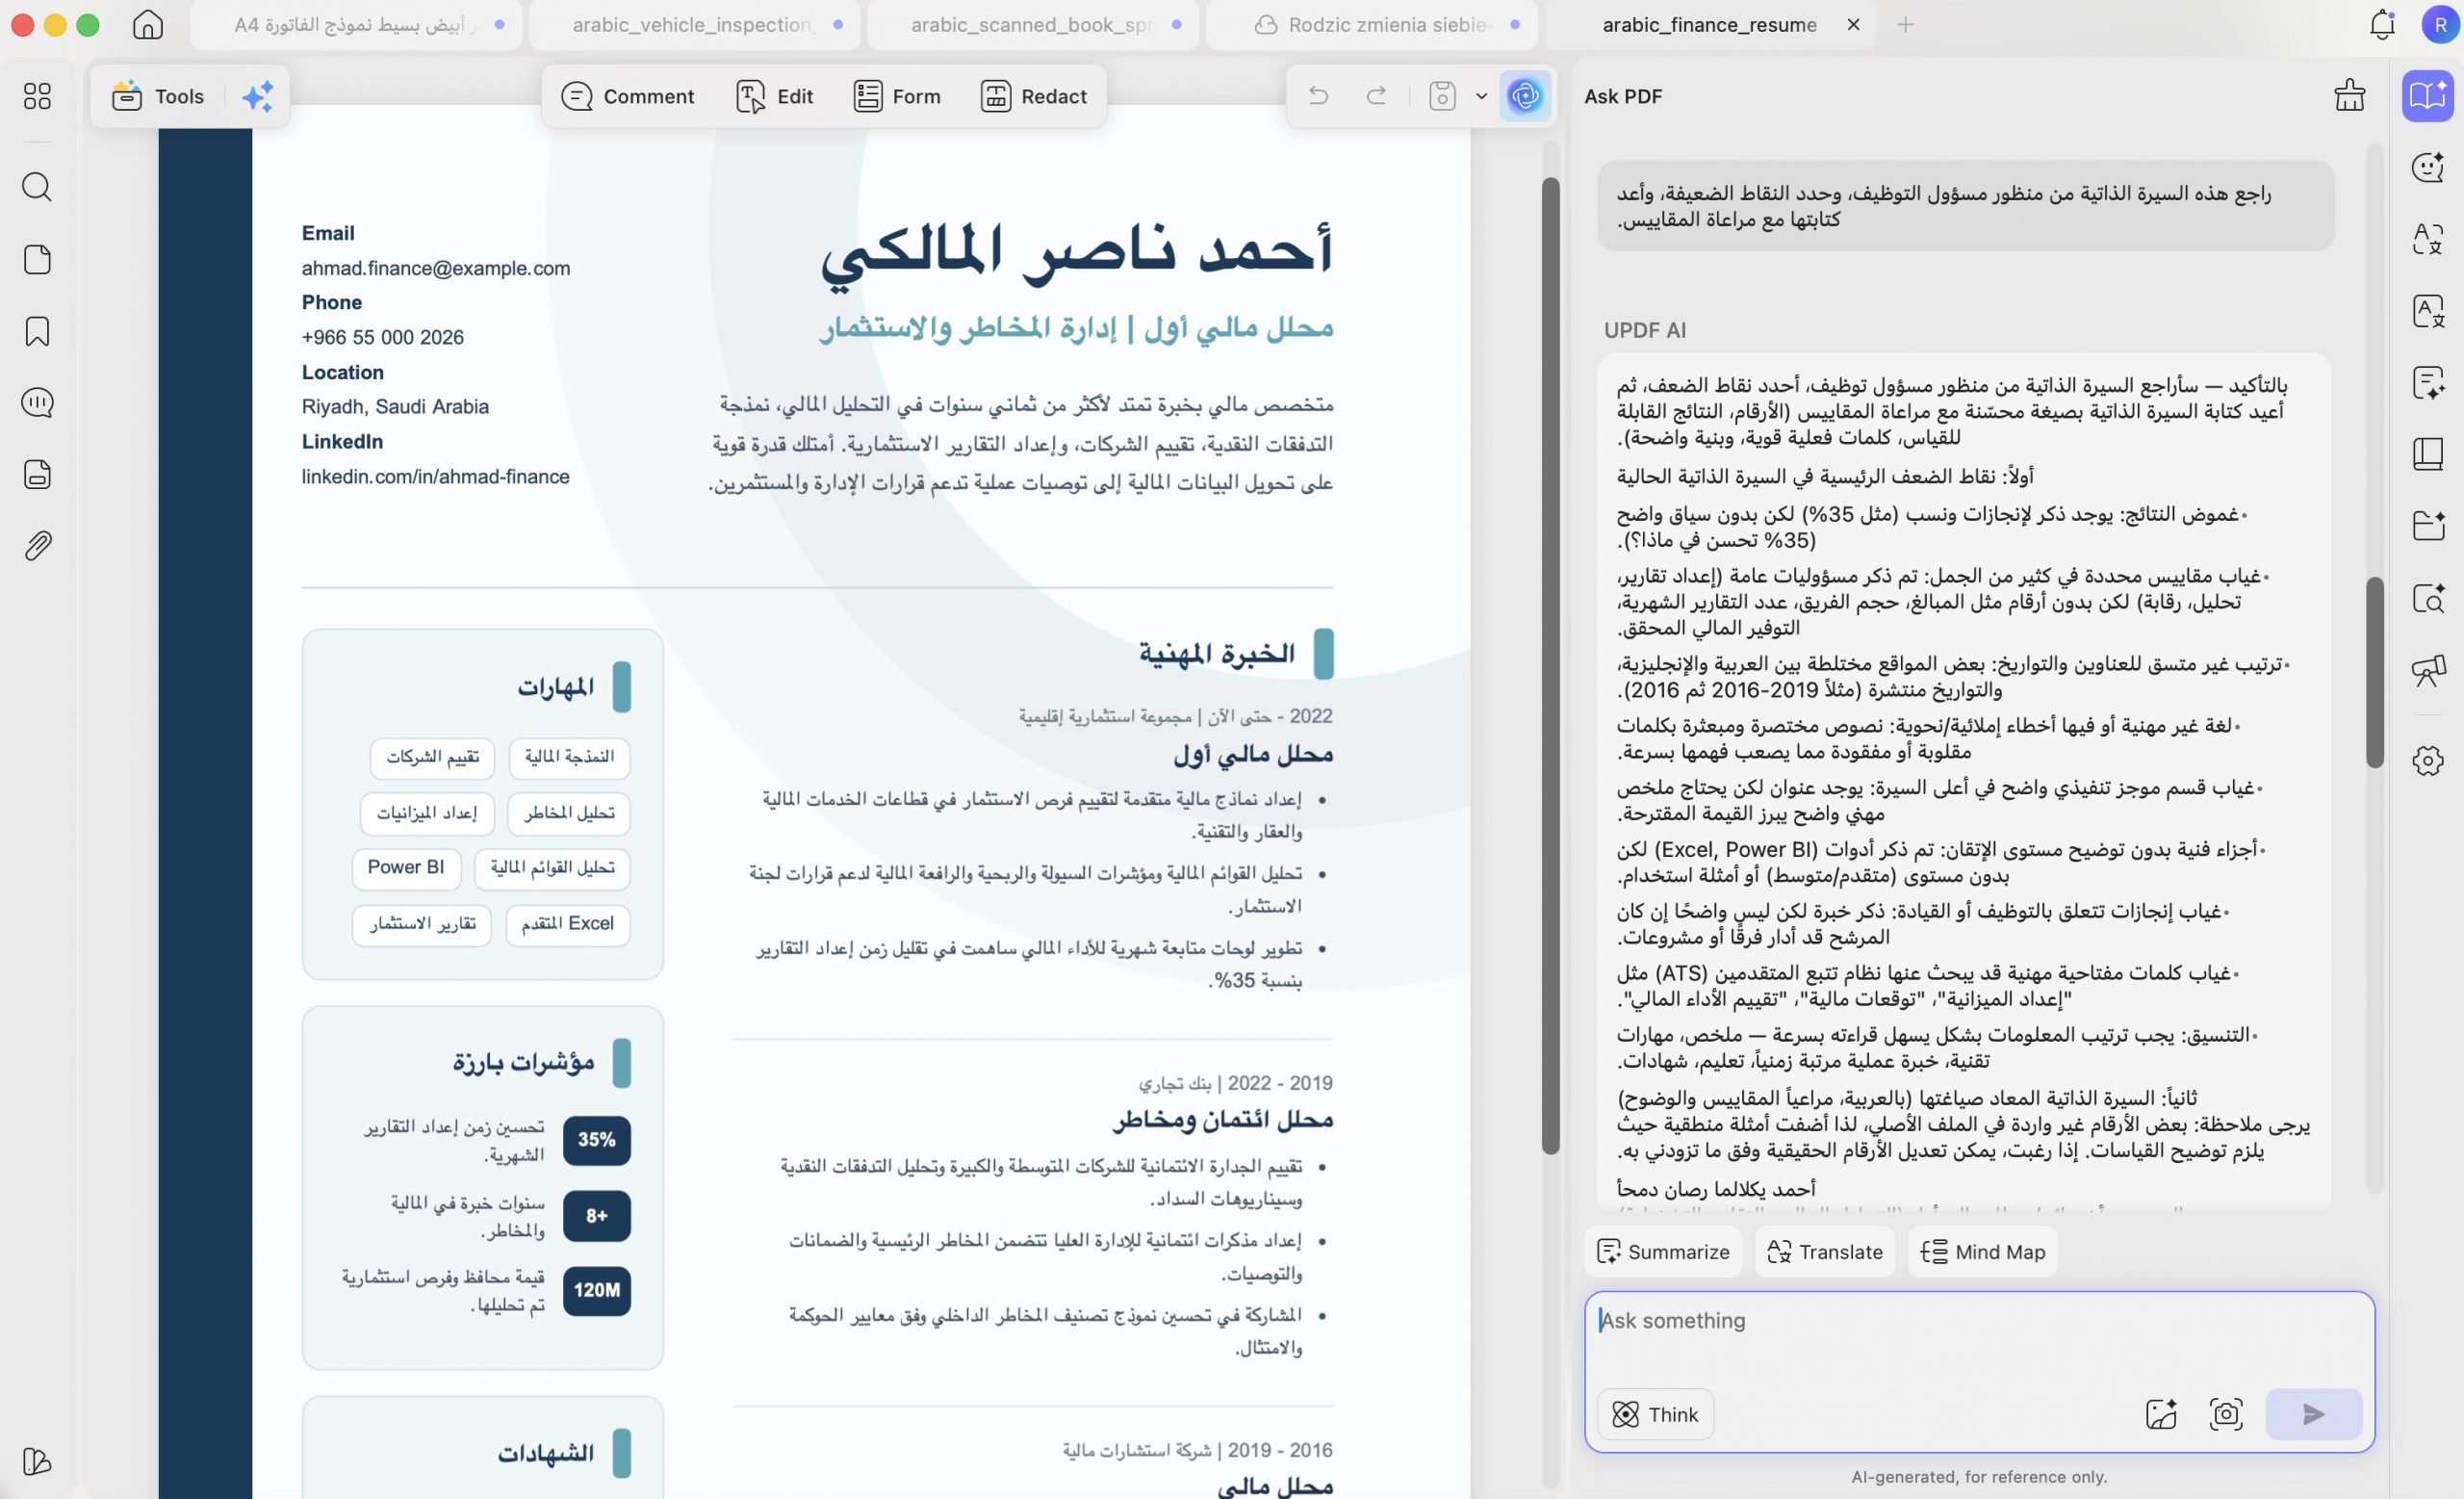The width and height of the screenshot is (2464, 1499).
Task: Open the page view panel in left sidebar
Action: [37, 259]
